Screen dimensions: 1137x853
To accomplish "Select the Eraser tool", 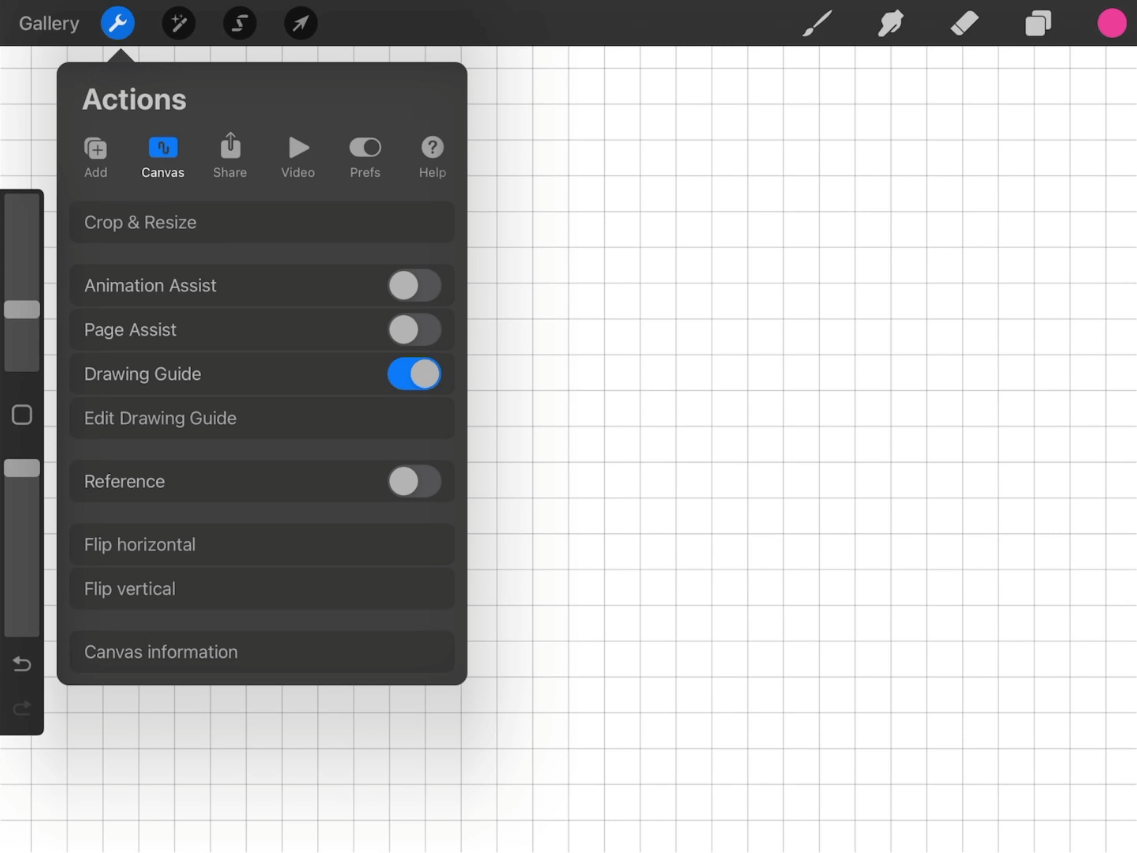I will 963,23.
